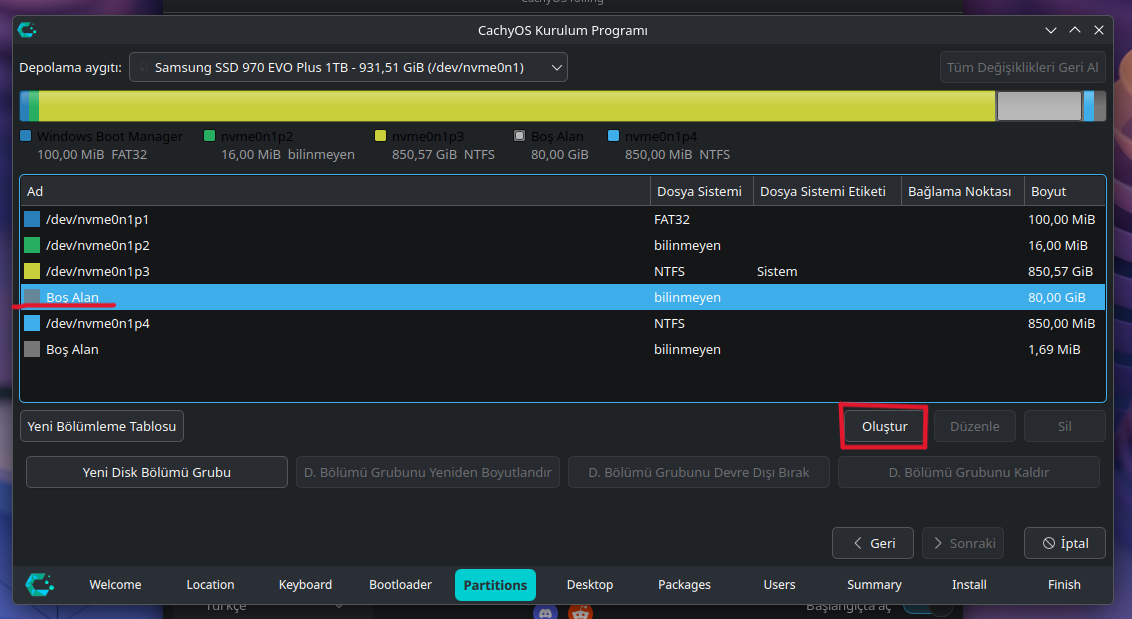The image size is (1132, 619).
Task: Click the blue Windows Boot Manager legend swatch
Action: click(x=26, y=136)
